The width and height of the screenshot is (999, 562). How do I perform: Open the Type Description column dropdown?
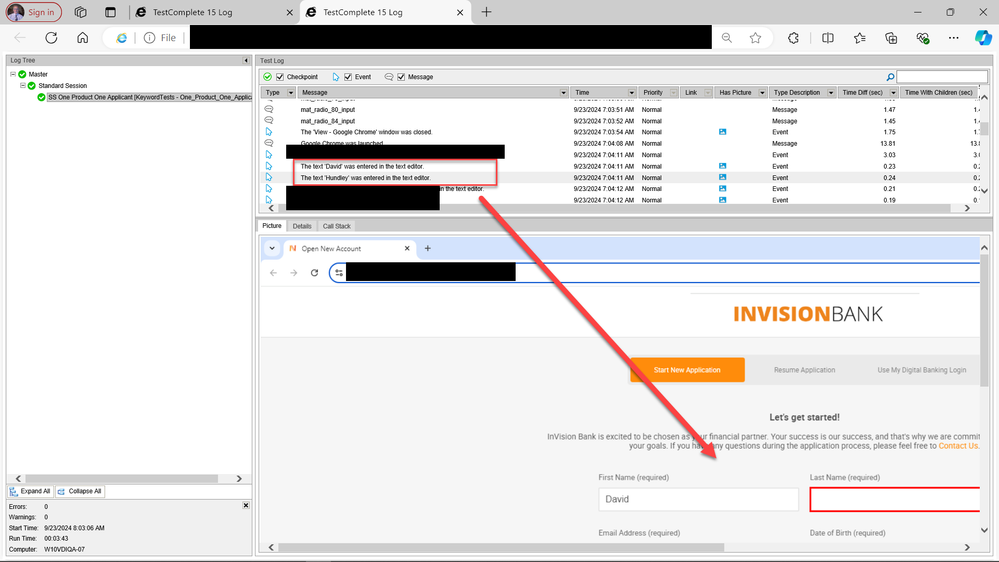831,93
